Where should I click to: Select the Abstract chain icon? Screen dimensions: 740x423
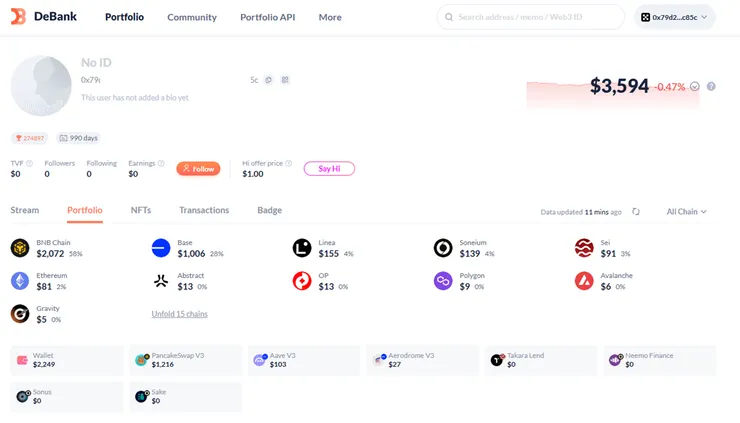pyautogui.click(x=161, y=281)
